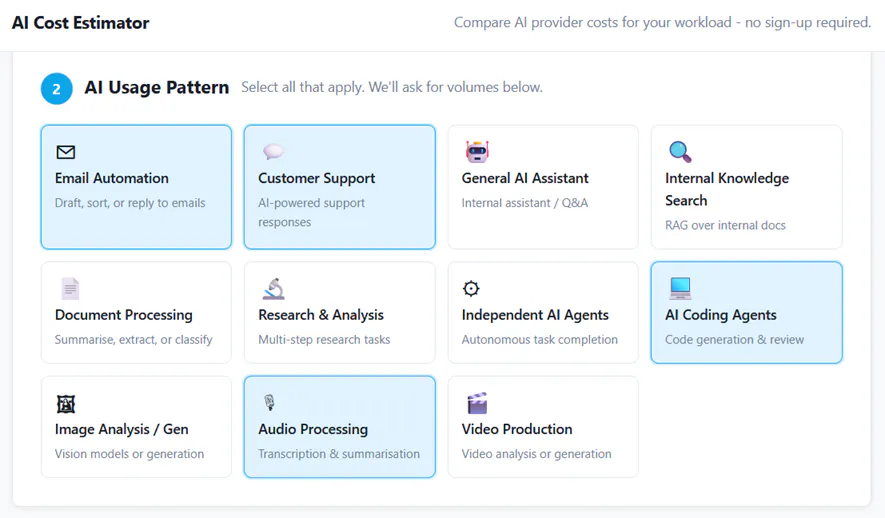Deselect the Email Automation usage card
885x518 pixels.
click(x=136, y=187)
